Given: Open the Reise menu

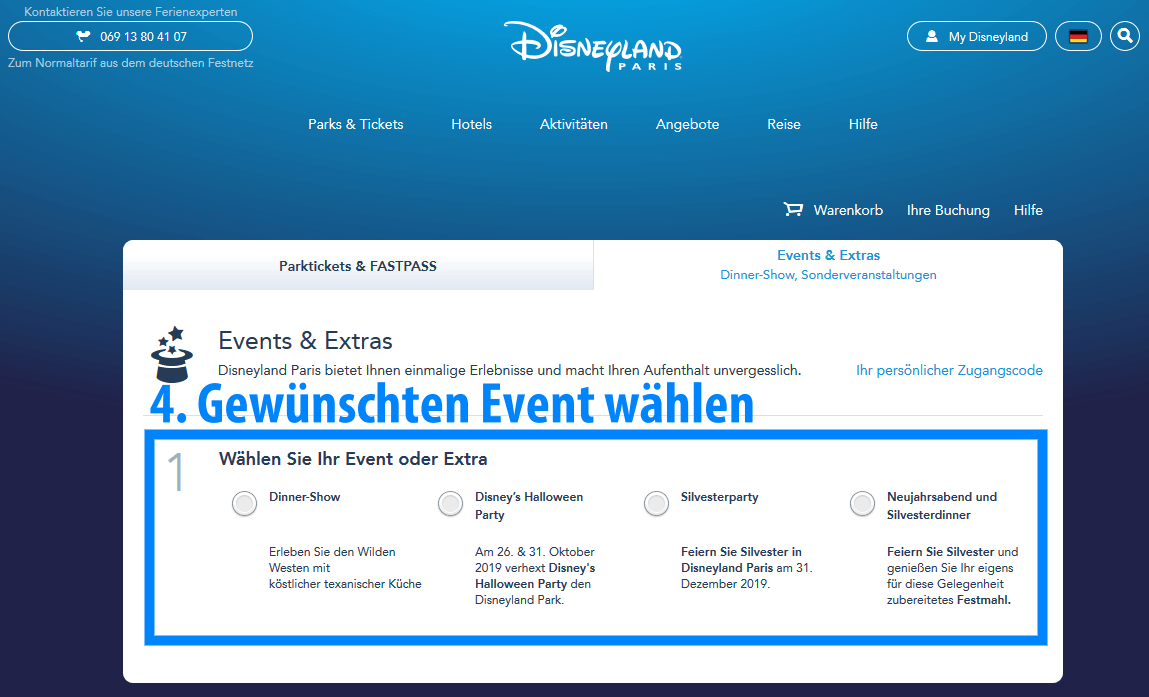Looking at the screenshot, I should tap(783, 124).
